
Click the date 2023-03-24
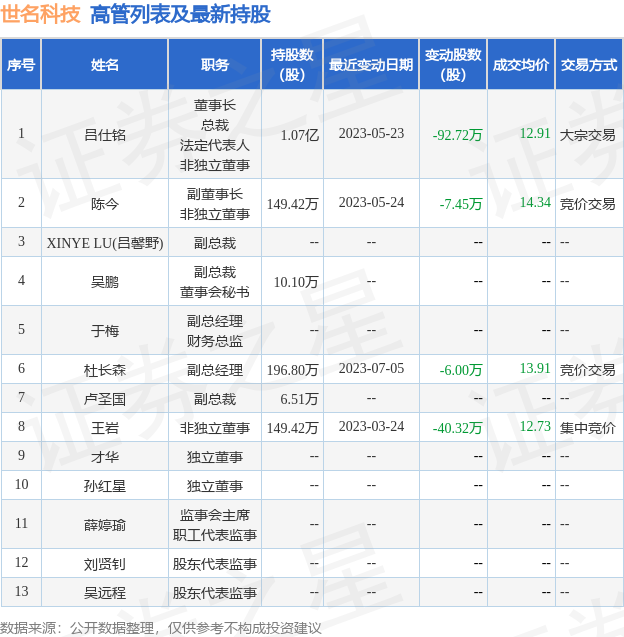tap(371, 427)
